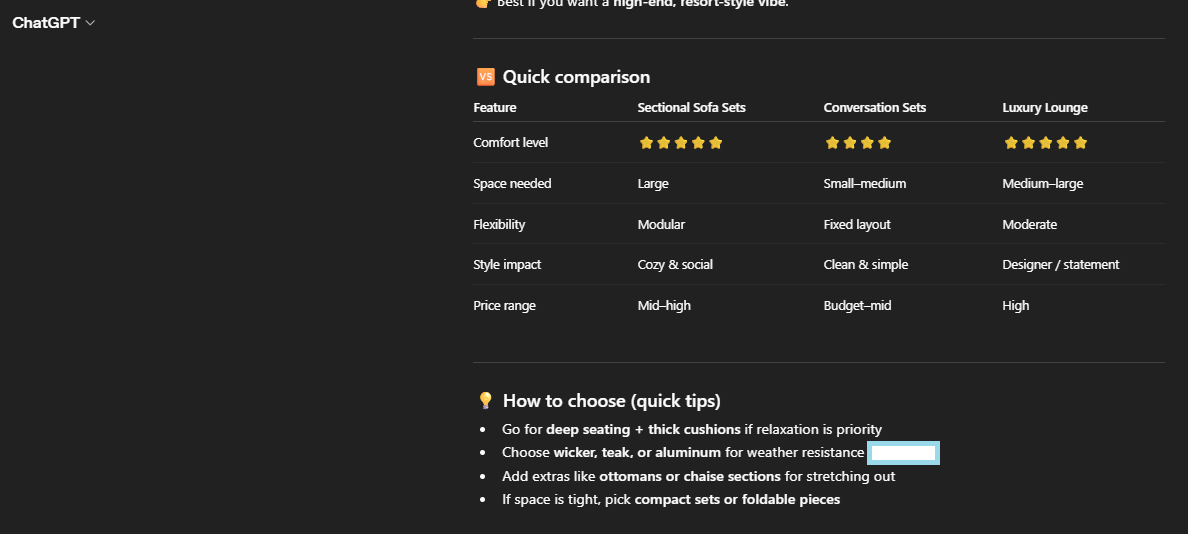
Task: Click the VS emoji beside Quick comparison
Action: pyautogui.click(x=486, y=77)
